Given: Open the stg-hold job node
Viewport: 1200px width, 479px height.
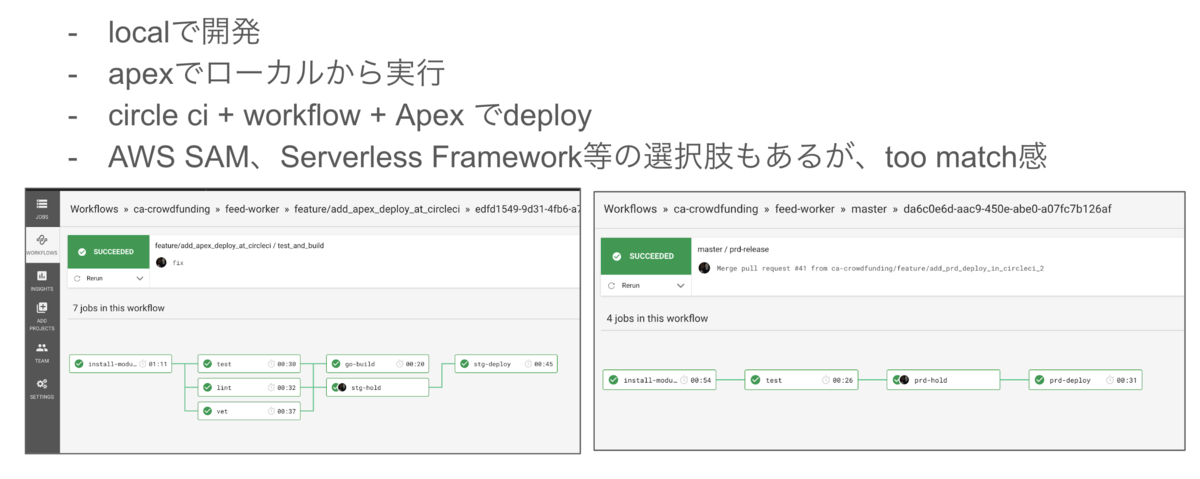Looking at the screenshot, I should click(x=378, y=387).
